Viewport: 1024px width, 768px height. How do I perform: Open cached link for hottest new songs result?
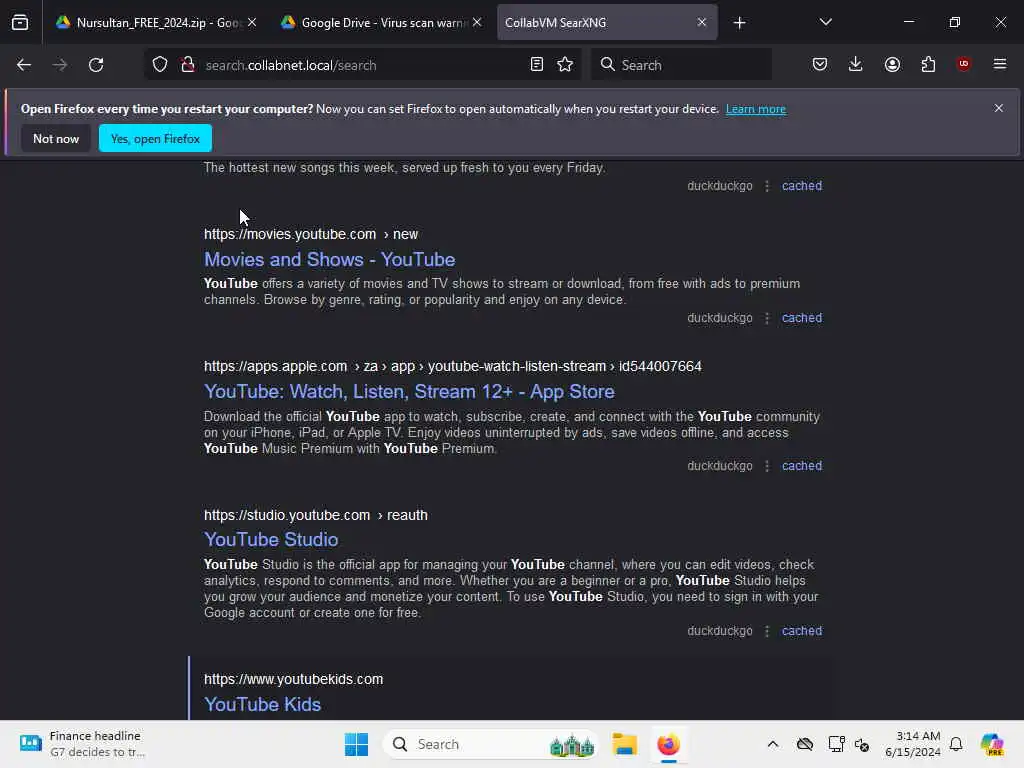tap(802, 185)
